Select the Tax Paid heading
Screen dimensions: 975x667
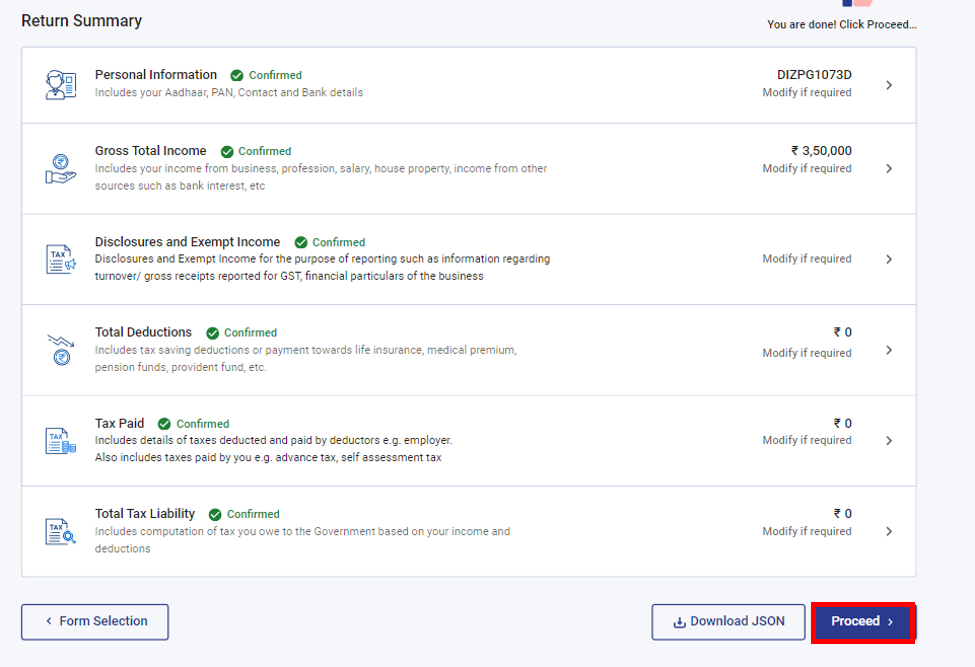[x=119, y=423]
